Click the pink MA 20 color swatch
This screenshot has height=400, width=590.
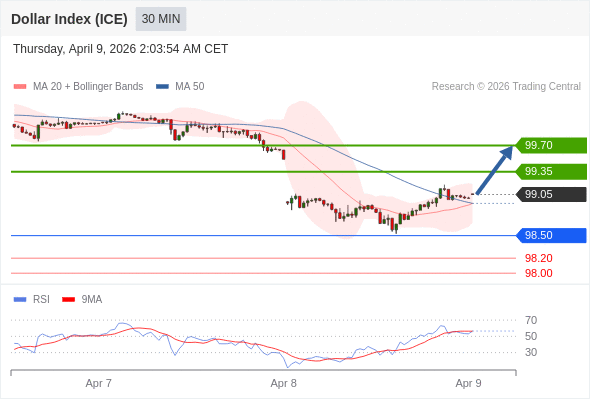pos(20,87)
